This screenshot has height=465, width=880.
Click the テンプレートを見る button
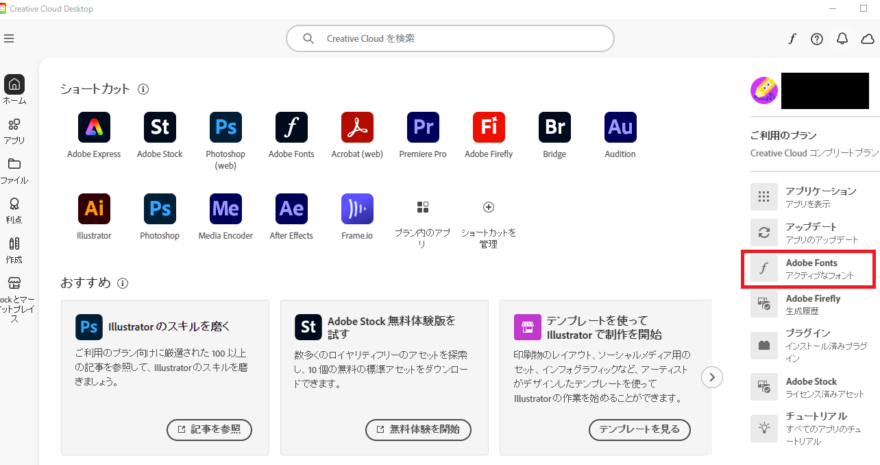[x=640, y=430]
